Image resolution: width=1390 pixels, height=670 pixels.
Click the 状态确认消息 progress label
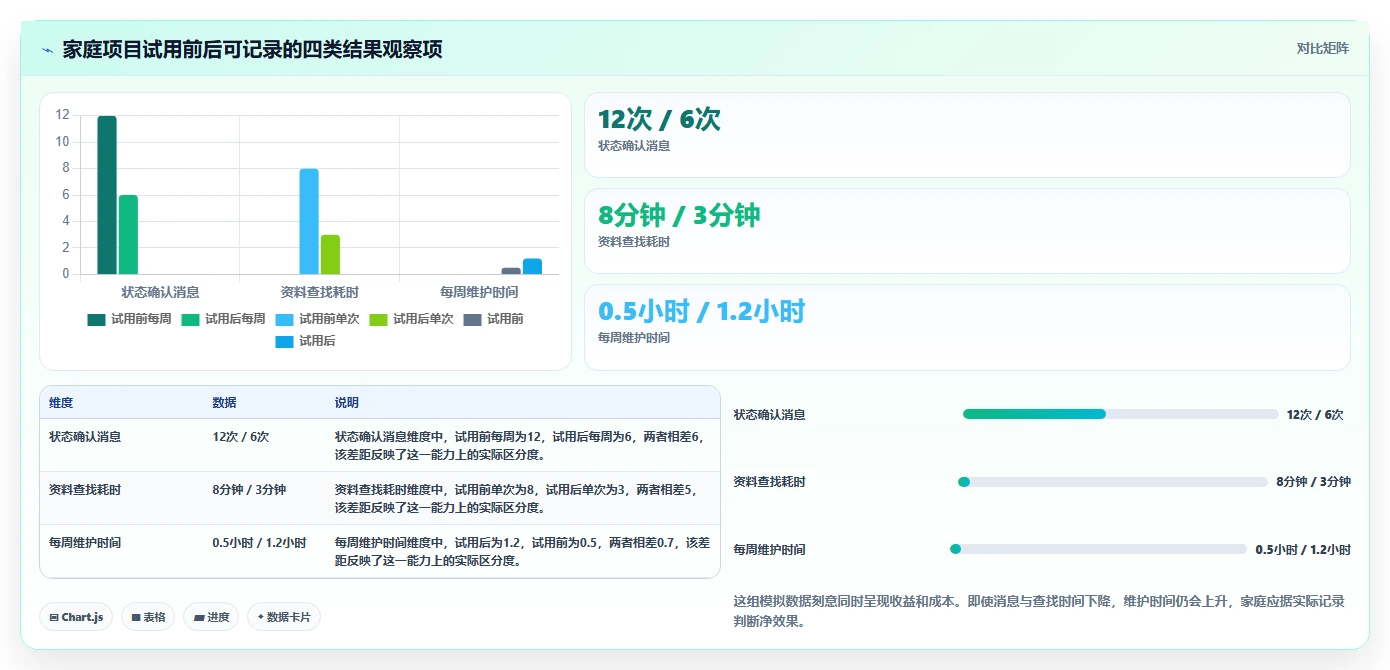(770, 415)
